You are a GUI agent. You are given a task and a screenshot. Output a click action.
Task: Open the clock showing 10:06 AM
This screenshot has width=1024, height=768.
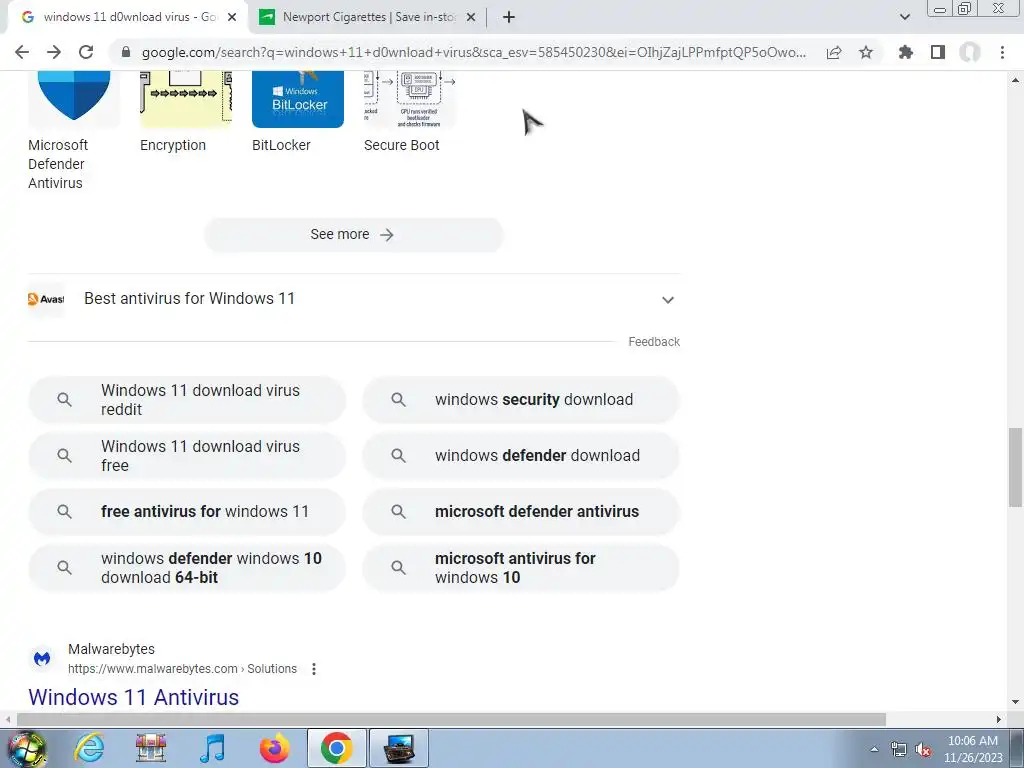point(973,749)
